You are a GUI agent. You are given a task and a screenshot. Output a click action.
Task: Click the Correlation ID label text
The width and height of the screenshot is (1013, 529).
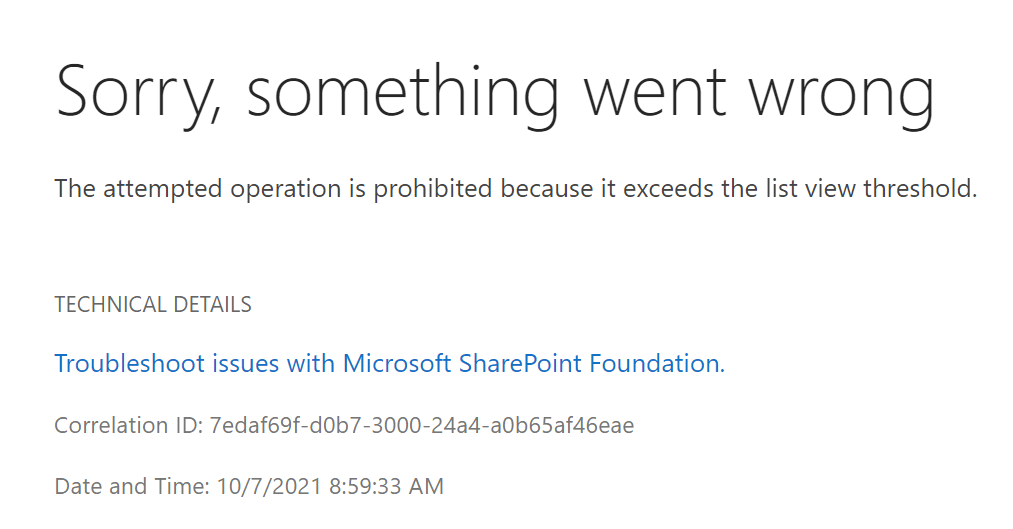click(x=129, y=426)
